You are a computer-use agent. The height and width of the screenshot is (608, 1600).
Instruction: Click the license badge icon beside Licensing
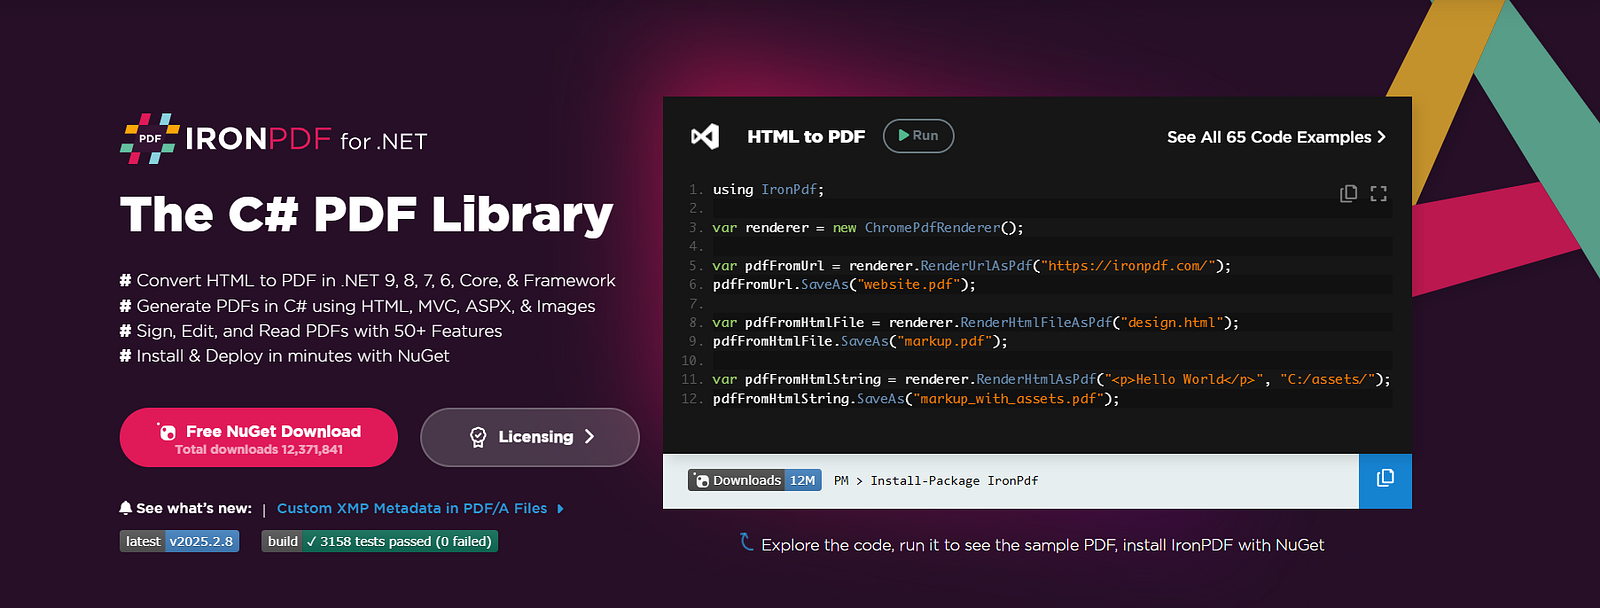click(x=478, y=437)
